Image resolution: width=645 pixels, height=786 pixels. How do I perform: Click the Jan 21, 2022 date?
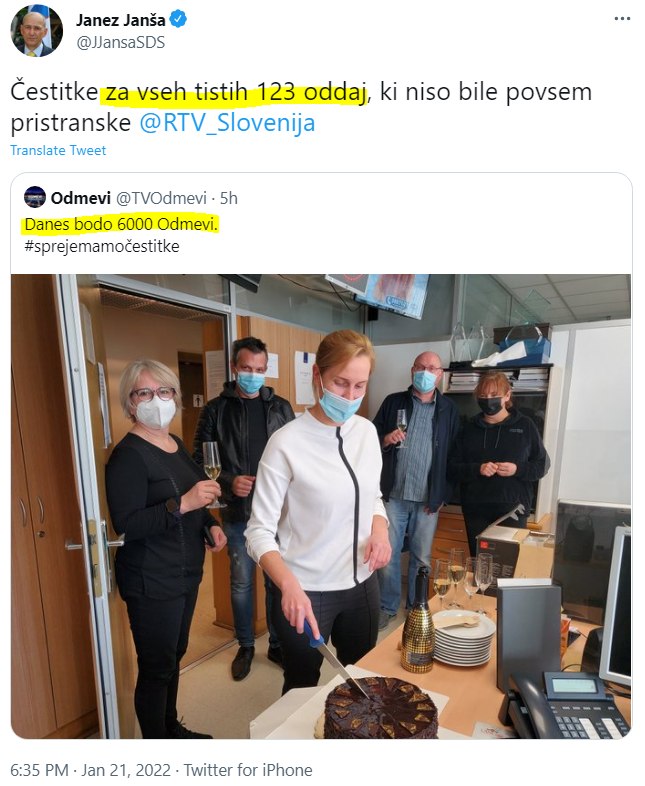click(x=126, y=770)
